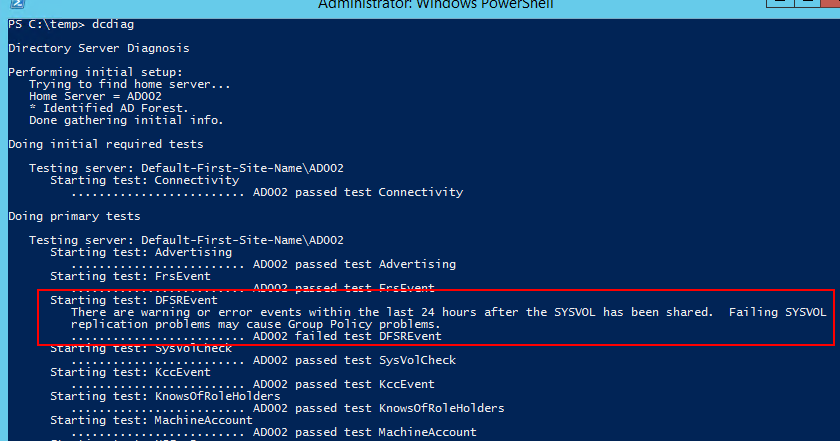
Task: Select the Doing primary tests line
Action: click(x=74, y=216)
